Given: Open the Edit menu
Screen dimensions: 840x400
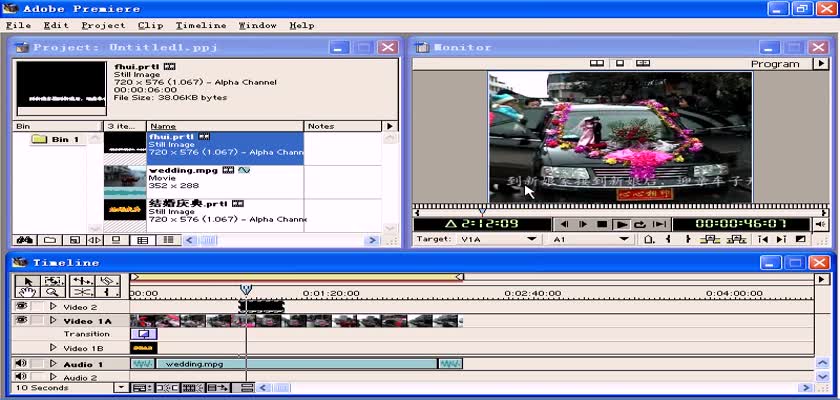Looking at the screenshot, I should [x=56, y=25].
